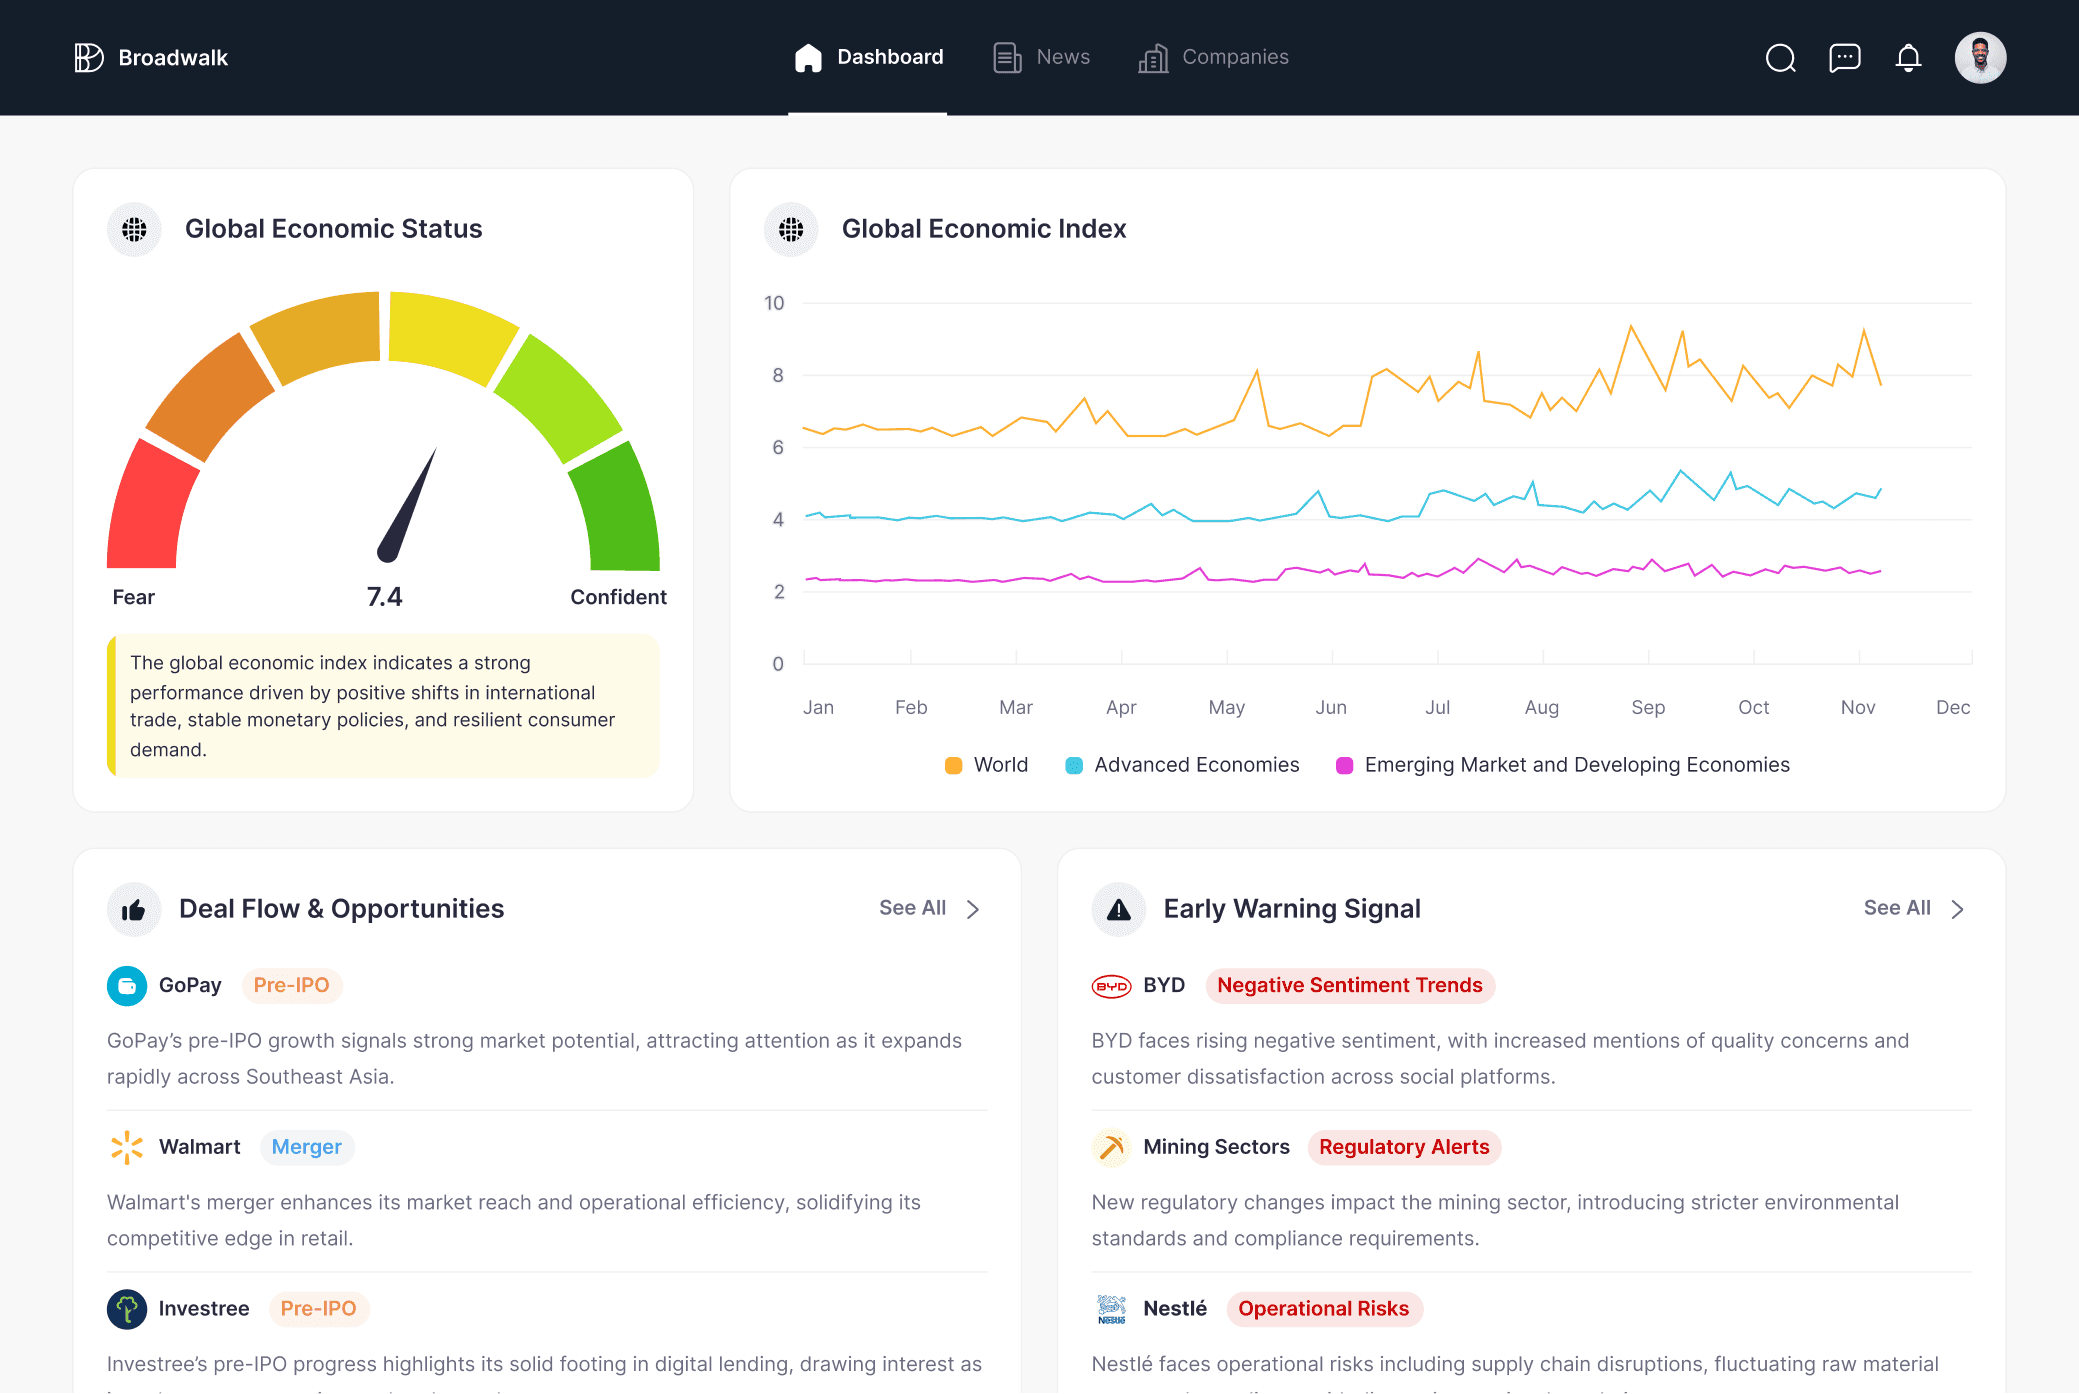2079x1394 pixels.
Task: Click Investree's Pre-IPO tag
Action: [x=318, y=1308]
